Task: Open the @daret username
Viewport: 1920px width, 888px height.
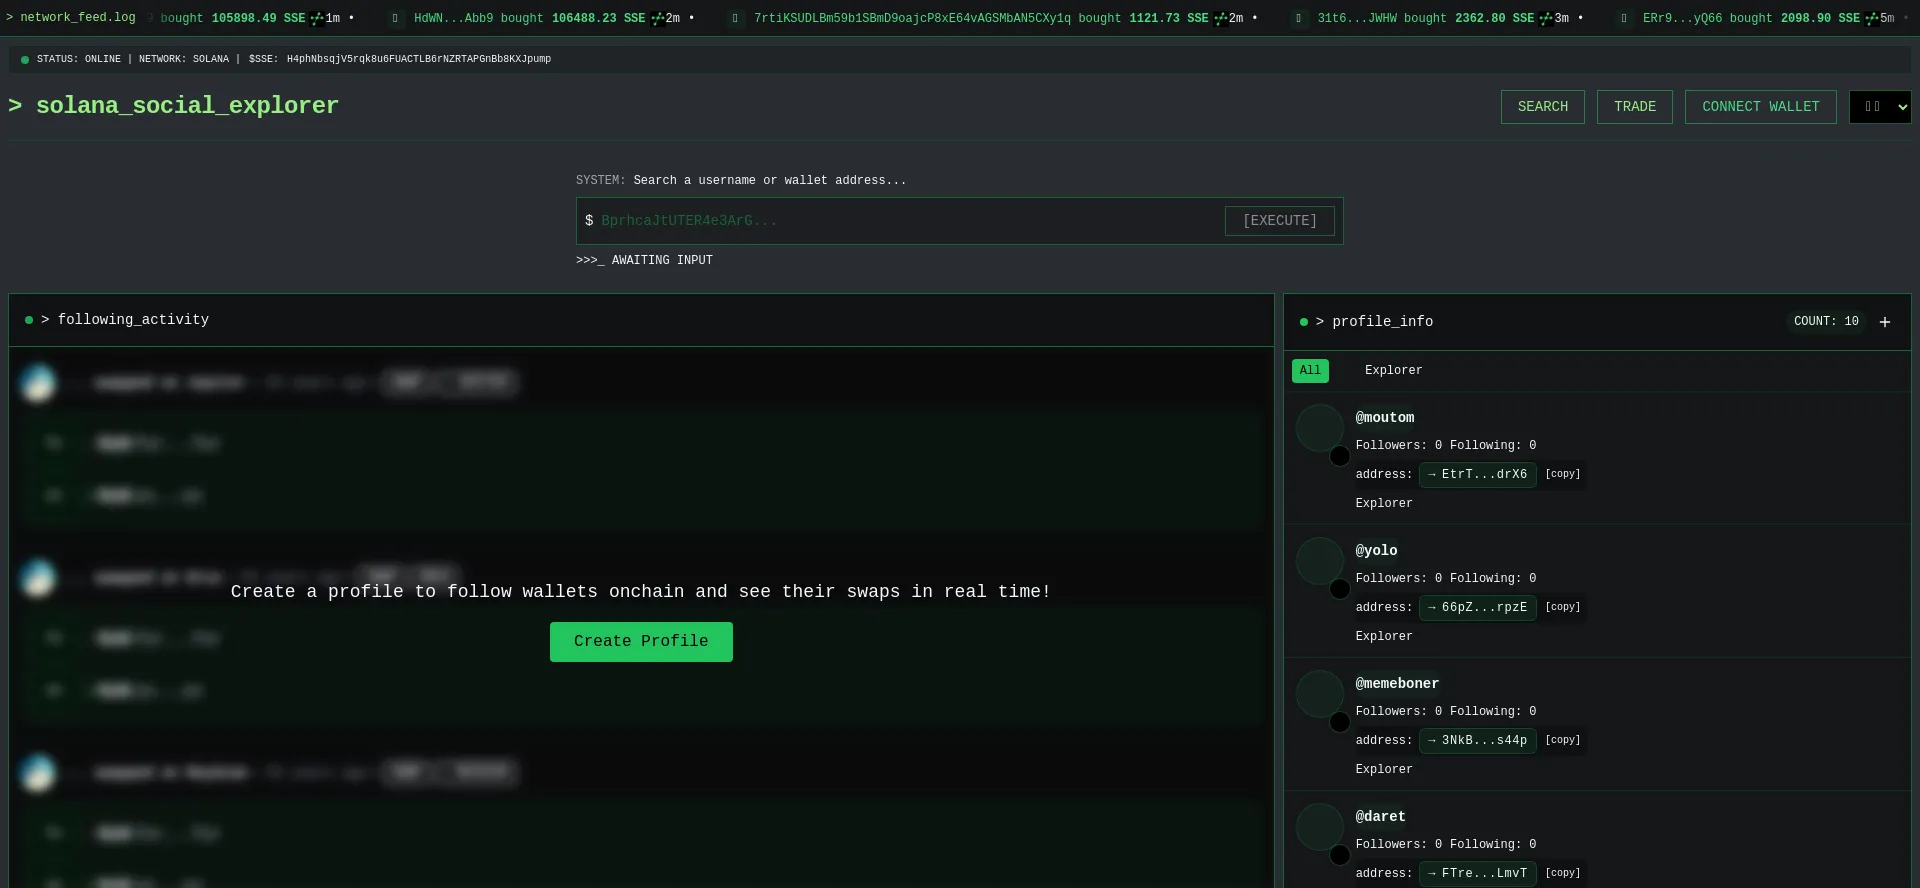Action: 1381,817
